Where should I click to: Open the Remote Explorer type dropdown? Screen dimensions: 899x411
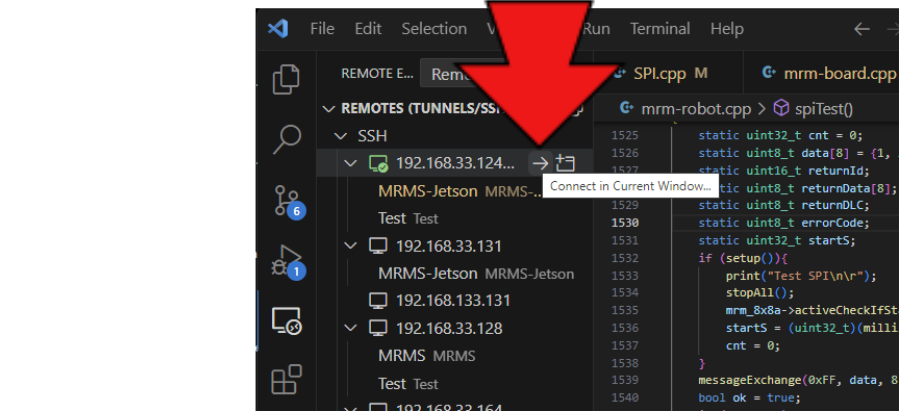pyautogui.click(x=445, y=73)
